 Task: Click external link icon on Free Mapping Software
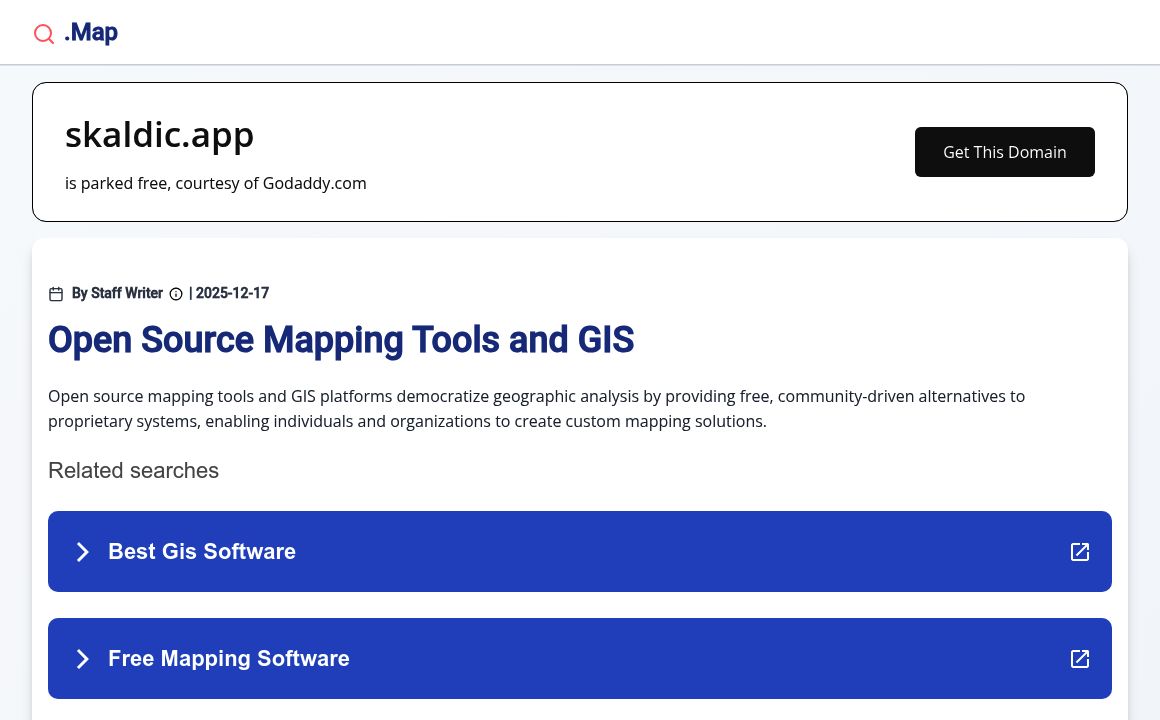[1080, 659]
